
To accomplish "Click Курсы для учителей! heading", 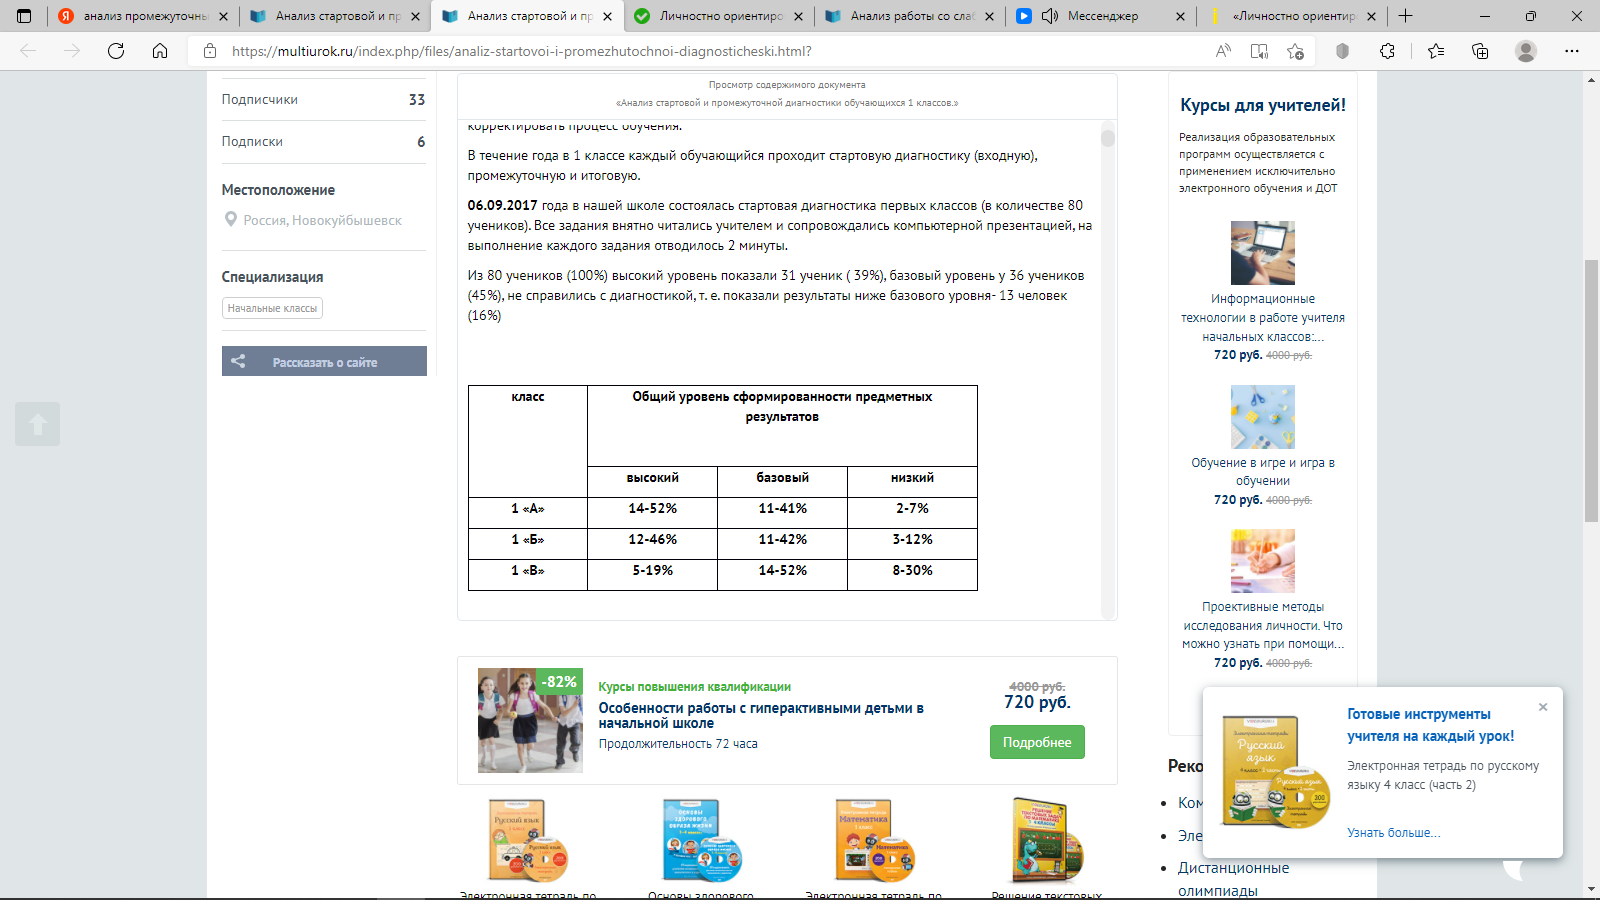I will point(1263,105).
